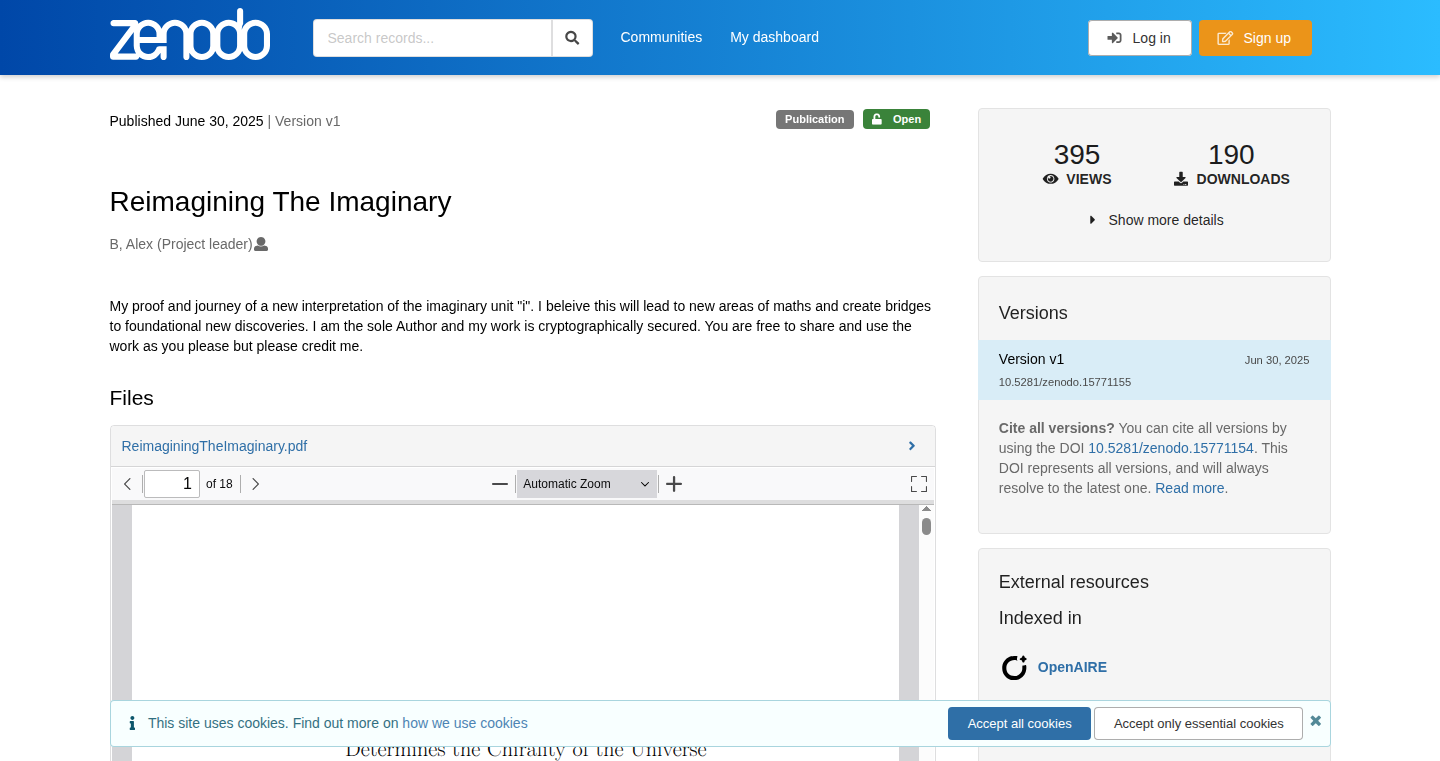Image resolution: width=1440 pixels, height=761 pixels.
Task: Click the 'of 18' page count text
Action: [219, 484]
